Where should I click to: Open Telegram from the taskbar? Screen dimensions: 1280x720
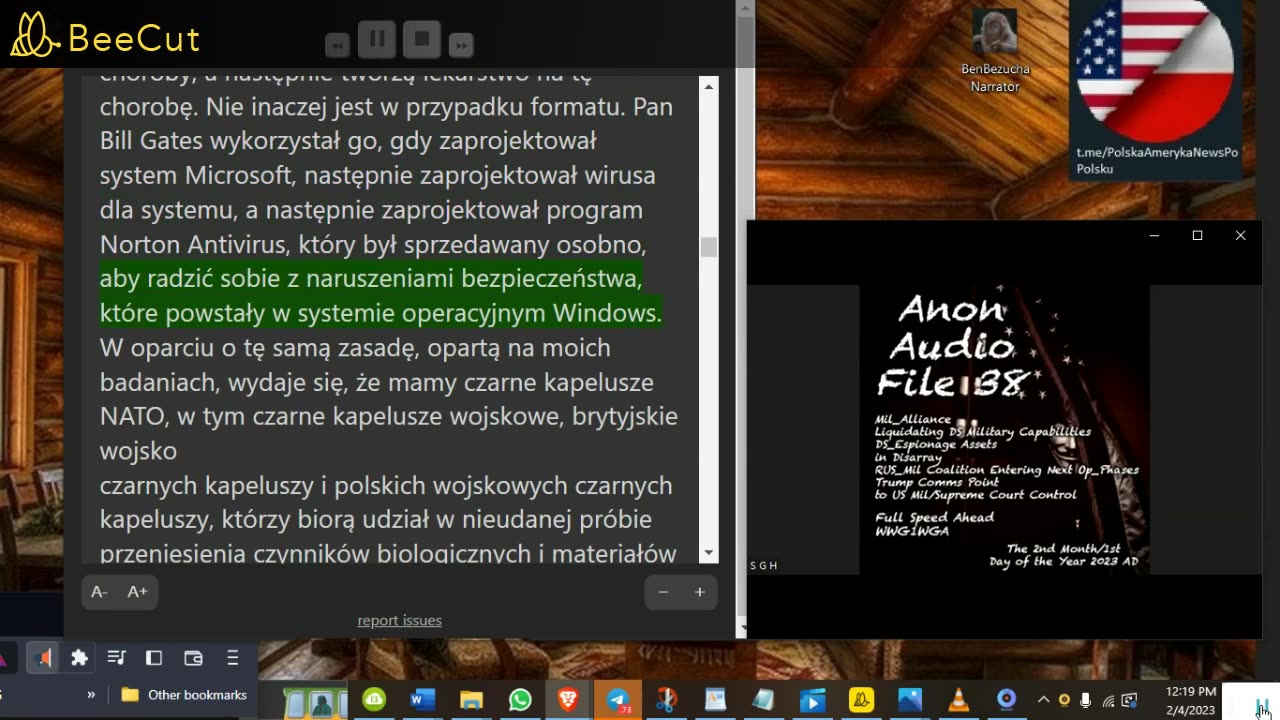618,700
